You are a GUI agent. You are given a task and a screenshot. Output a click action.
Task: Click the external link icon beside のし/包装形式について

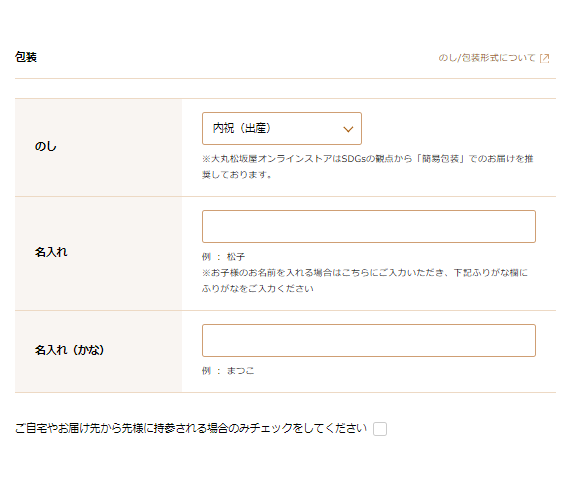(544, 58)
